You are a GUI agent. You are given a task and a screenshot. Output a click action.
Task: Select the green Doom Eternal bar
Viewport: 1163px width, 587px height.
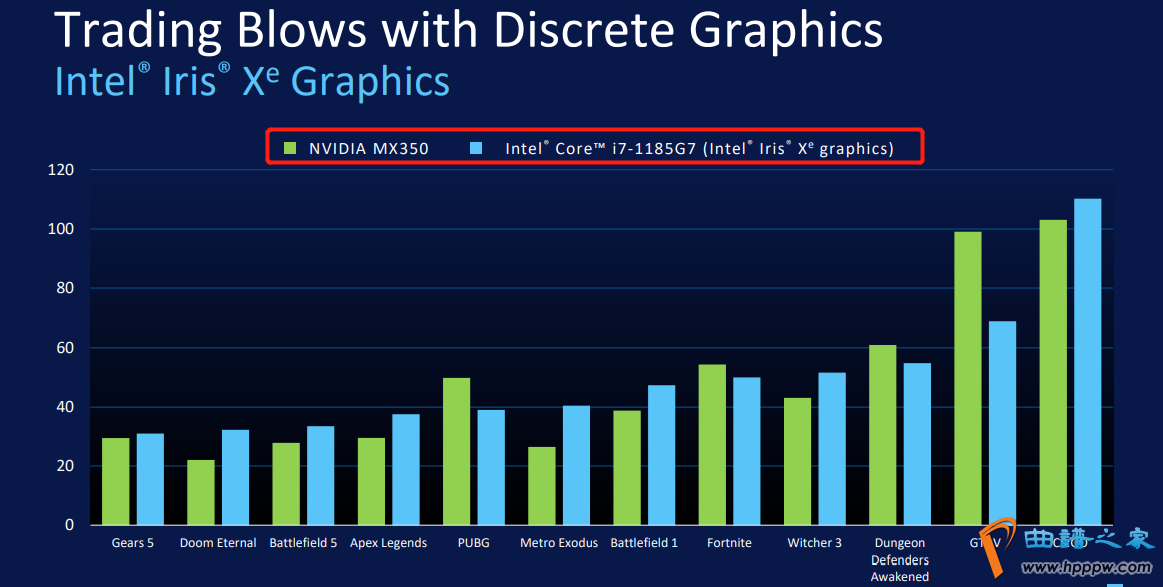pyautogui.click(x=200, y=492)
